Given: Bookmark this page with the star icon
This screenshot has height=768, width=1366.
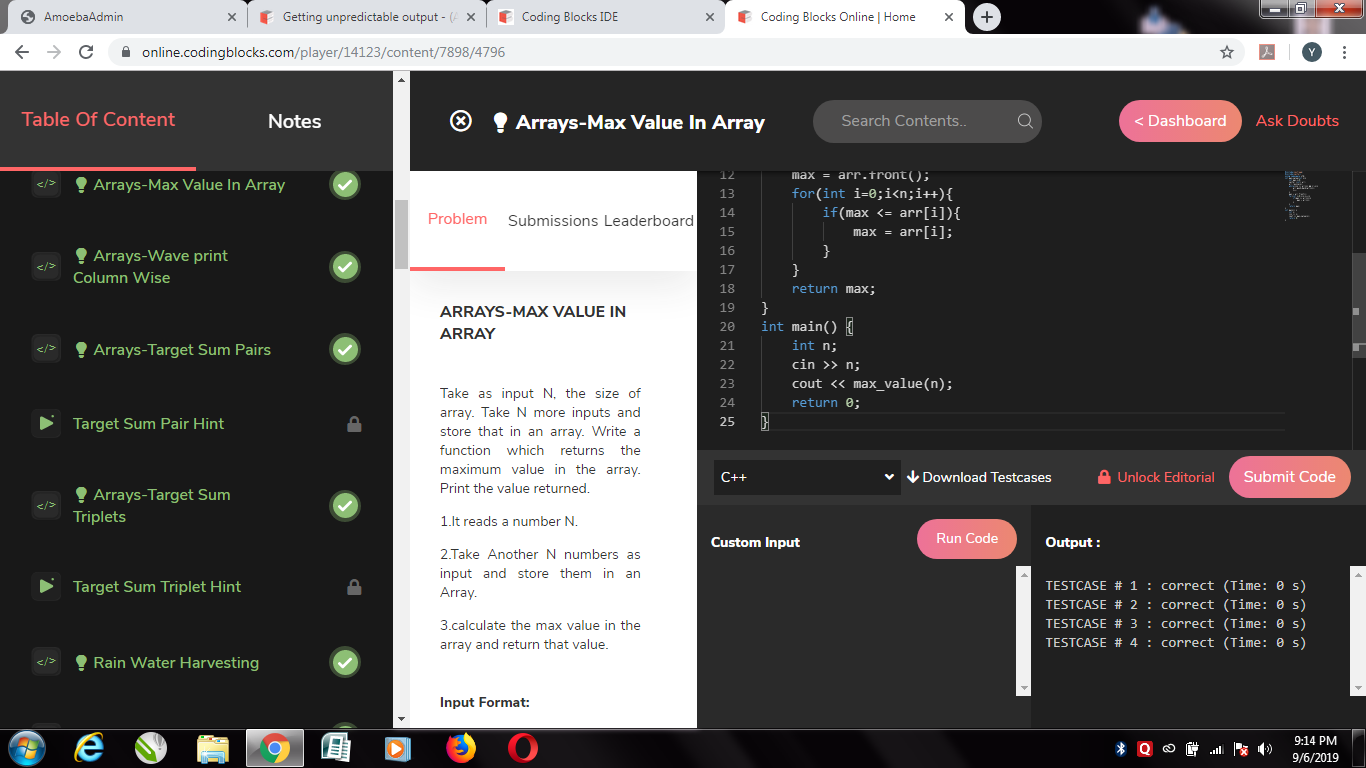Looking at the screenshot, I should click(x=1227, y=52).
